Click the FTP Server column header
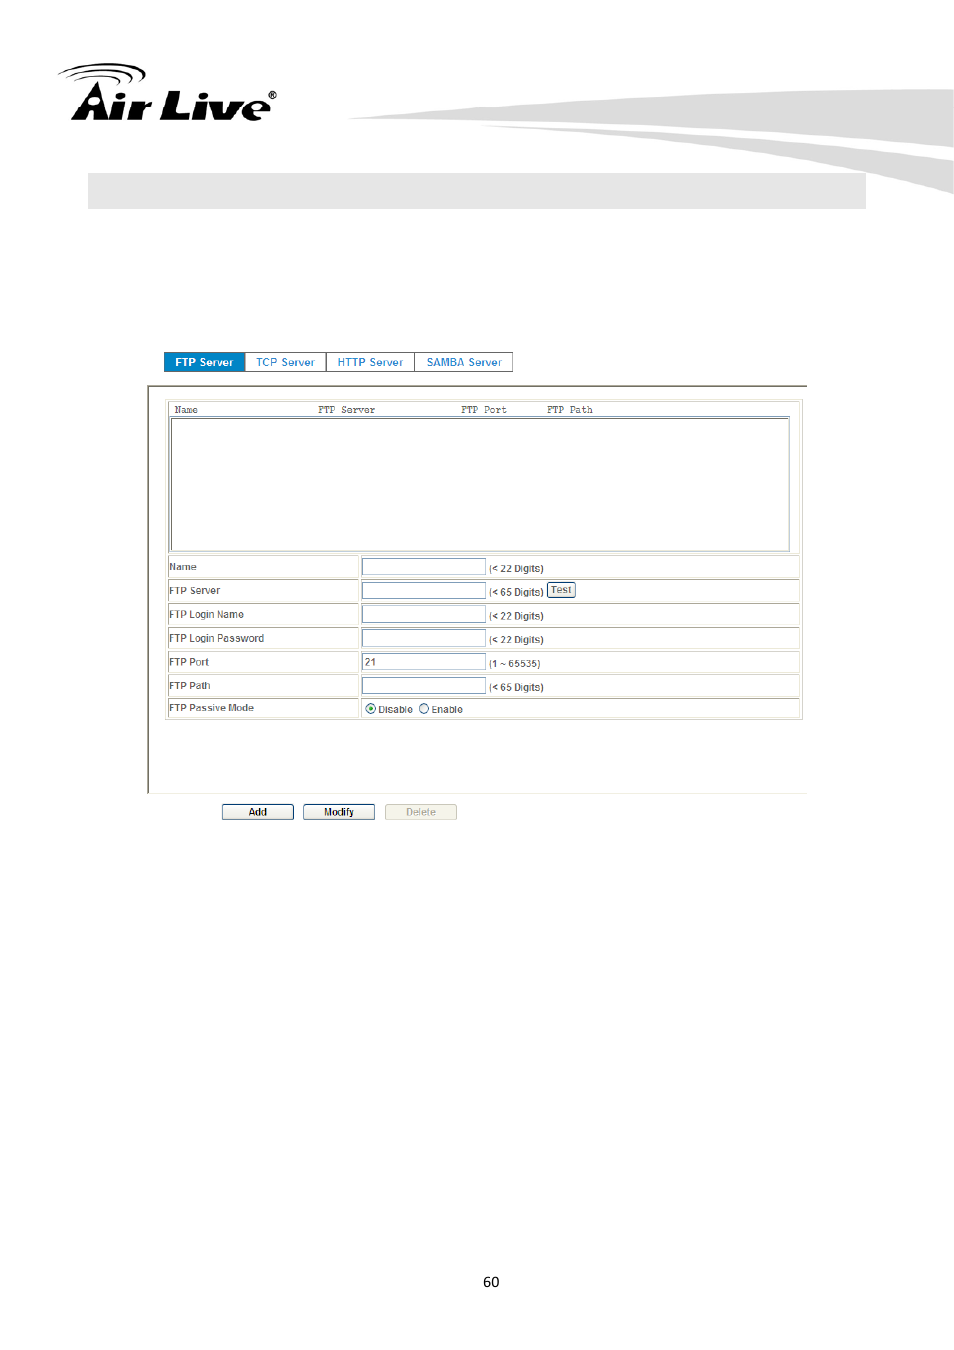 tap(347, 410)
